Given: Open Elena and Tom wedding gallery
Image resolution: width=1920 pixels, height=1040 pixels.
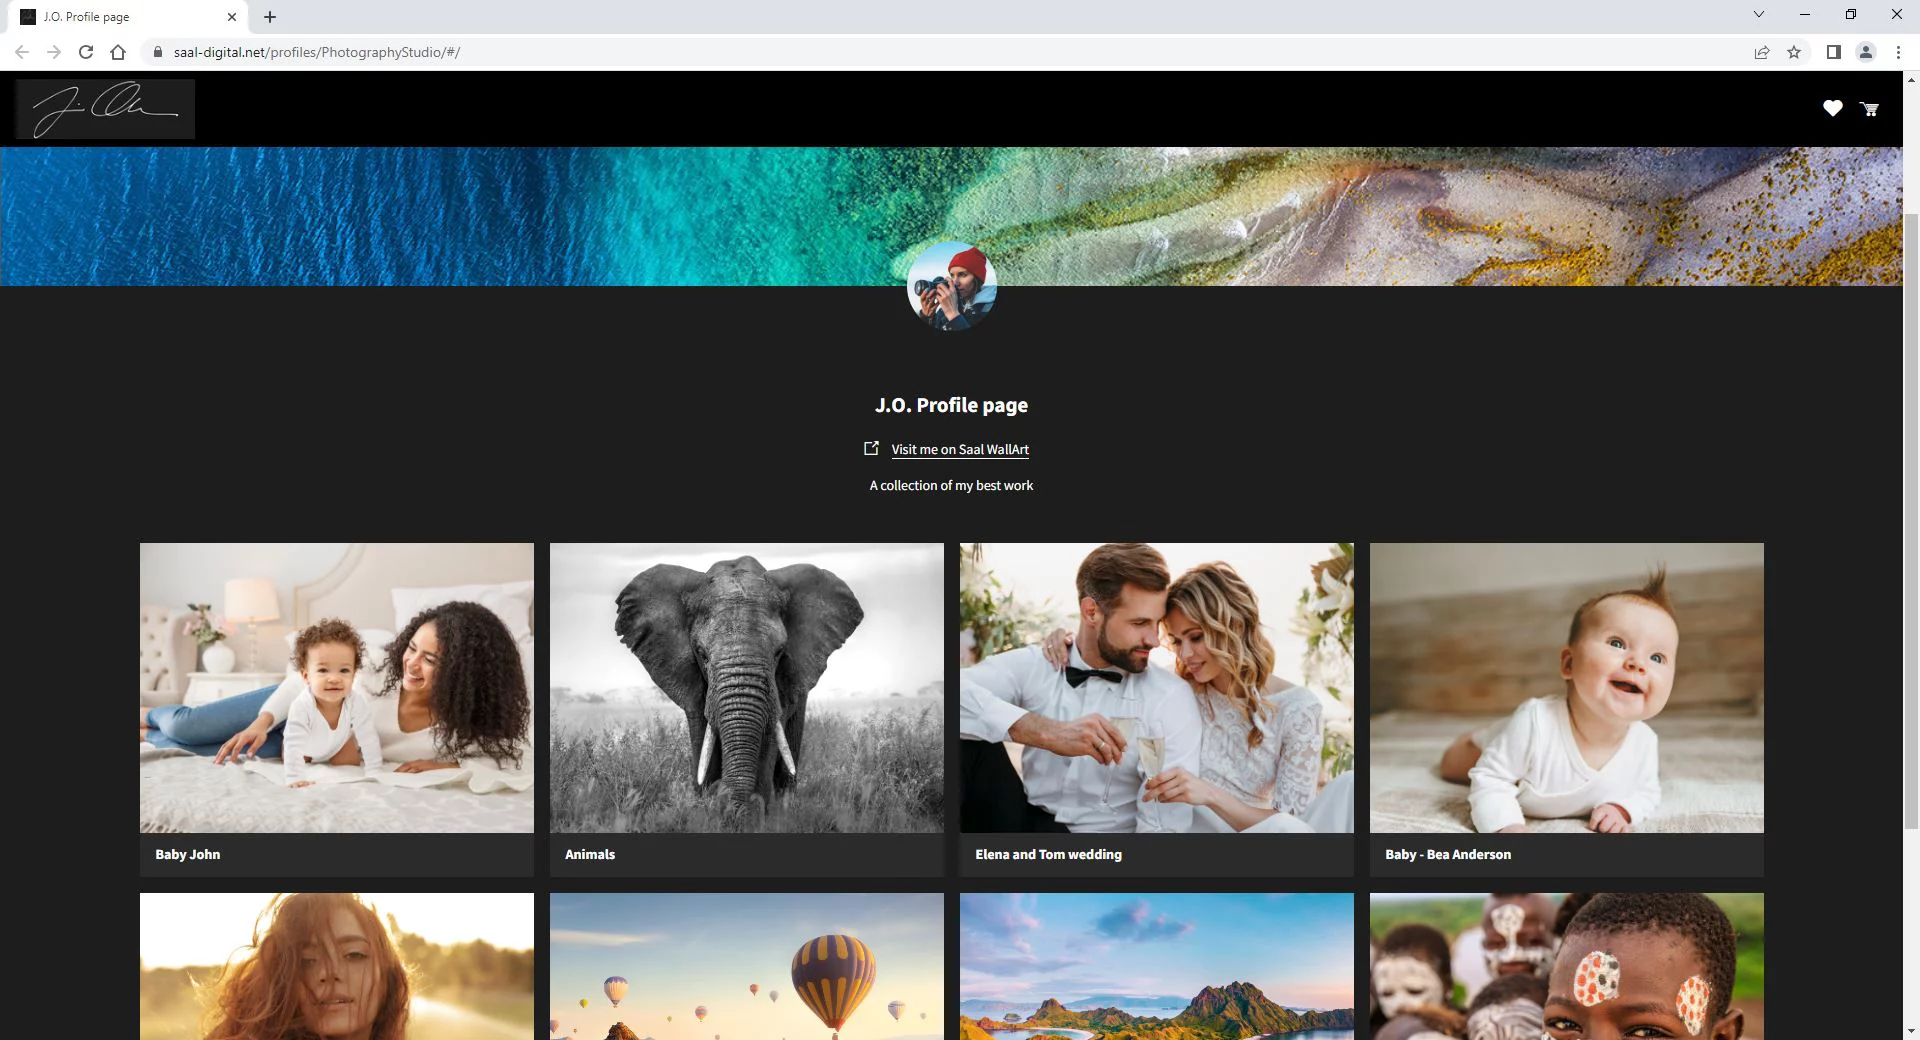Looking at the screenshot, I should [1156, 688].
